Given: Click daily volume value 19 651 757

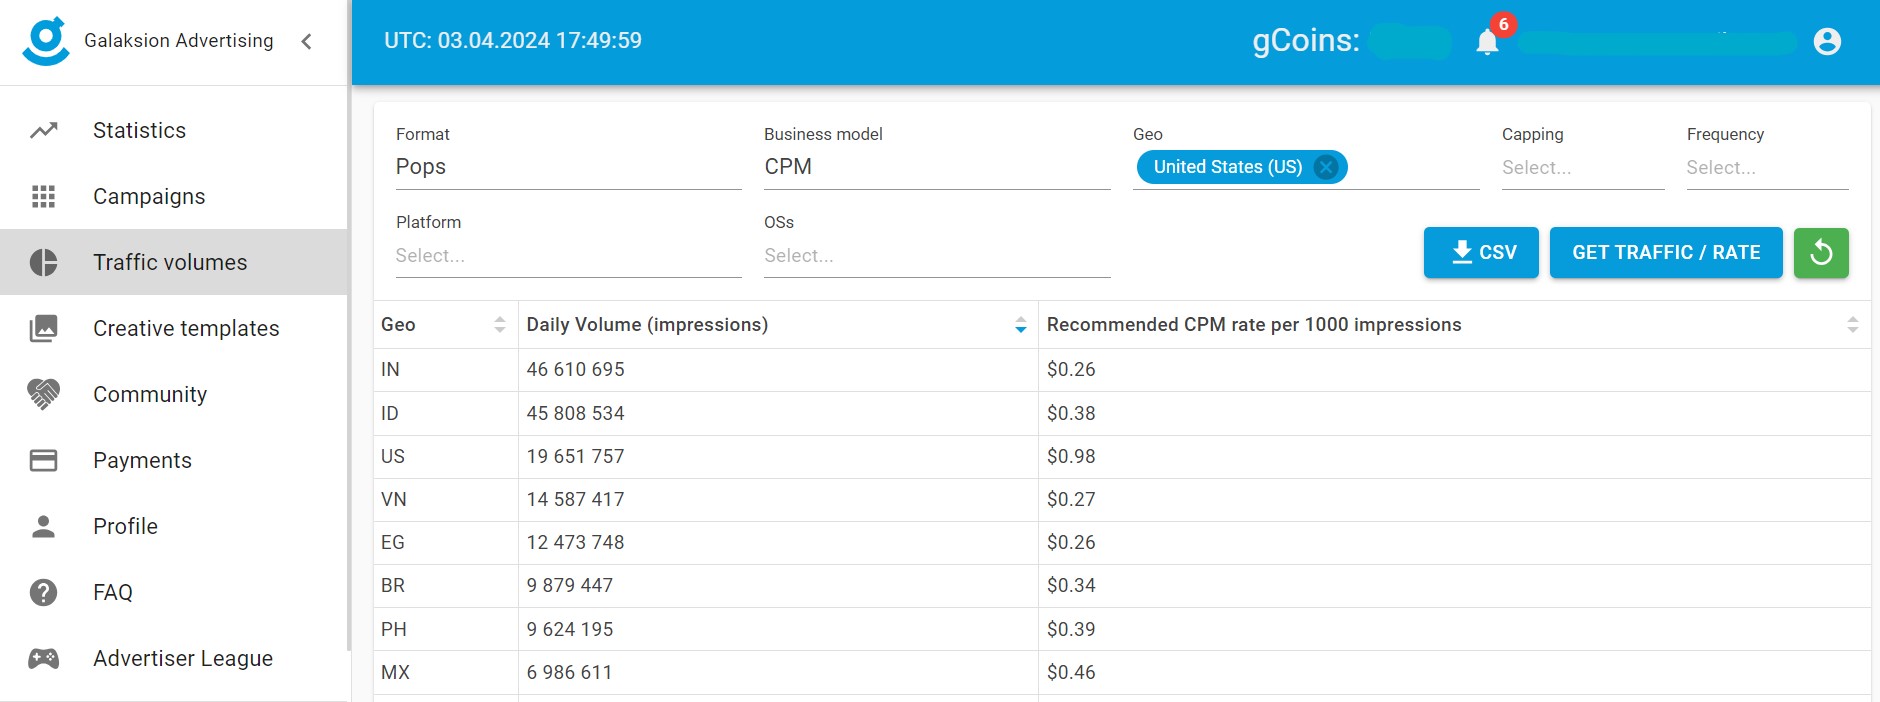Looking at the screenshot, I should tap(575, 456).
